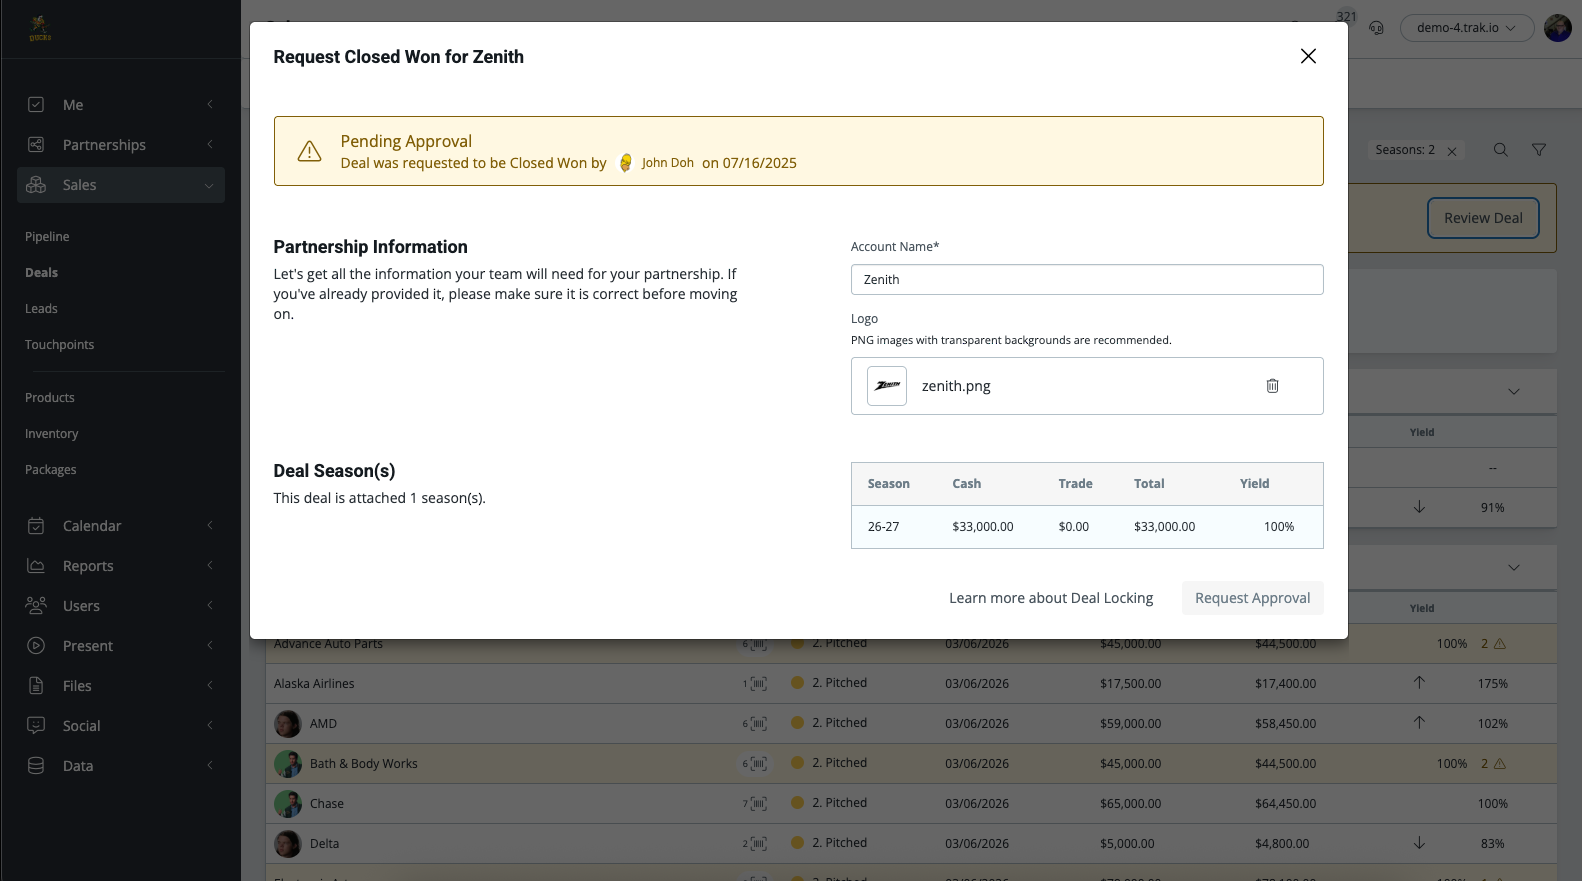This screenshot has width=1582, height=881.
Task: Open the Deals submenu item
Action: point(41,273)
